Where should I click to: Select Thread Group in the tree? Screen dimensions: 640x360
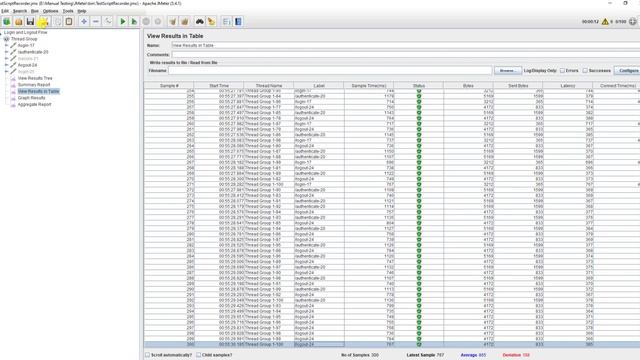tap(24, 39)
